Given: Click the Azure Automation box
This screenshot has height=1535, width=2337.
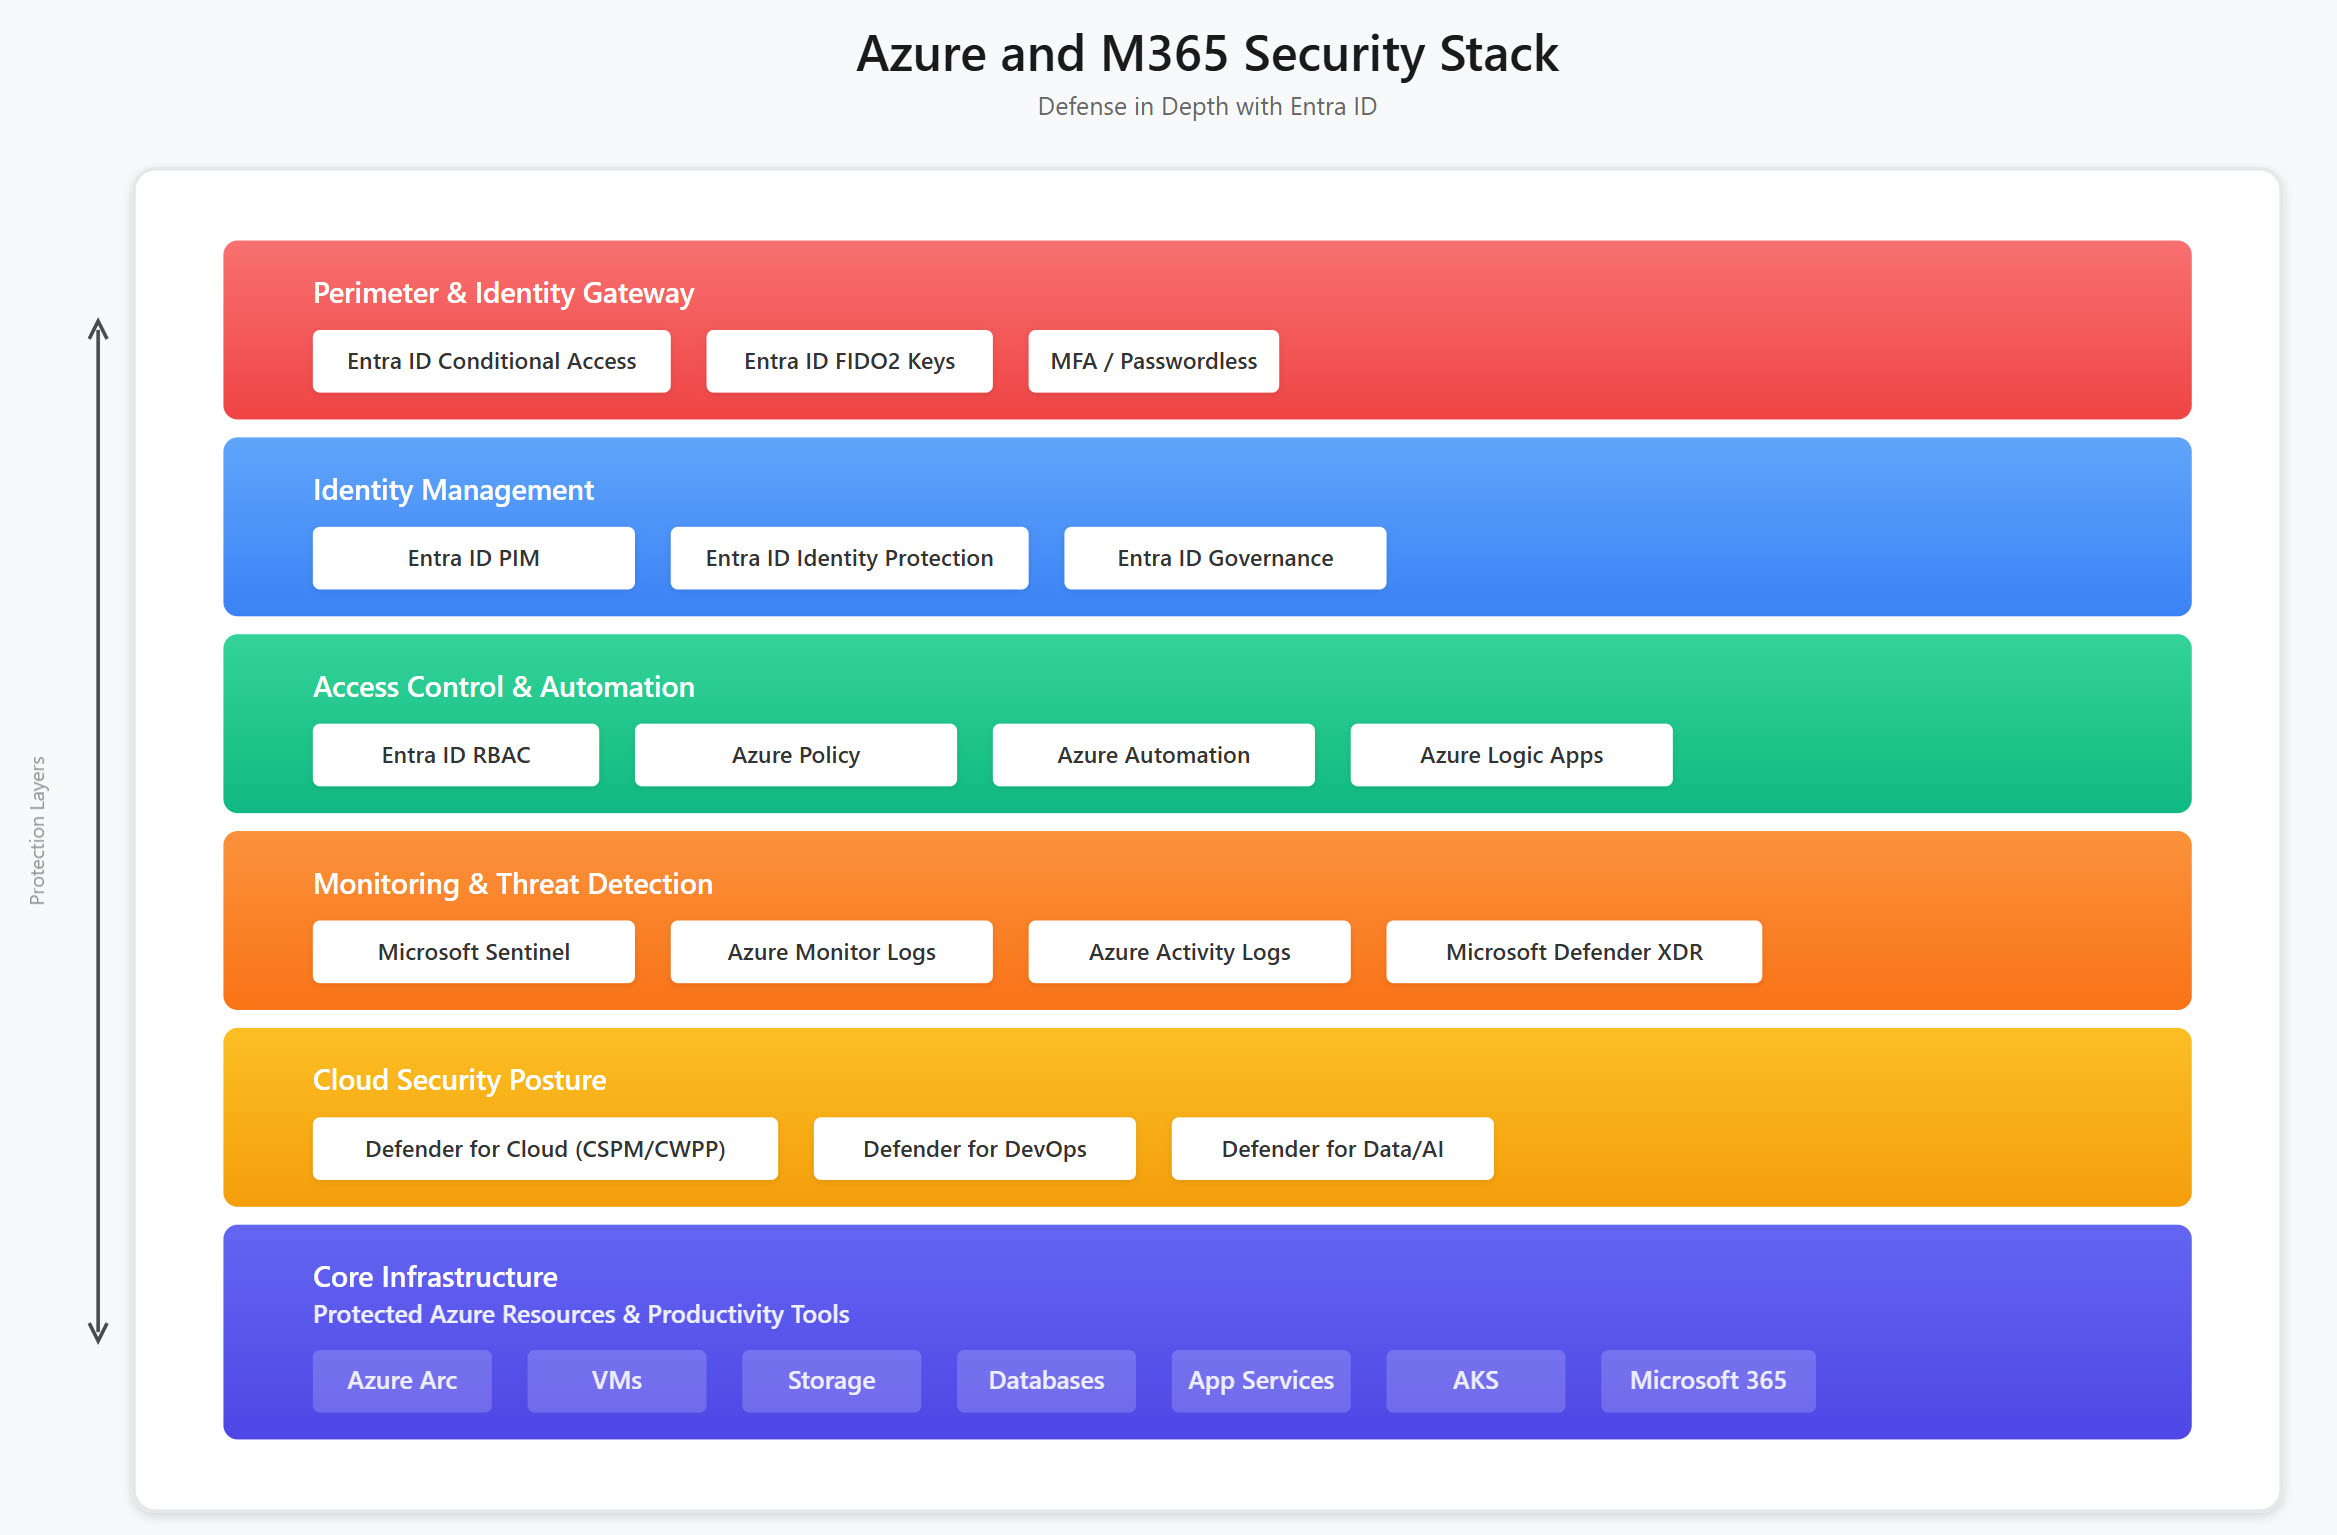Looking at the screenshot, I should [1153, 755].
